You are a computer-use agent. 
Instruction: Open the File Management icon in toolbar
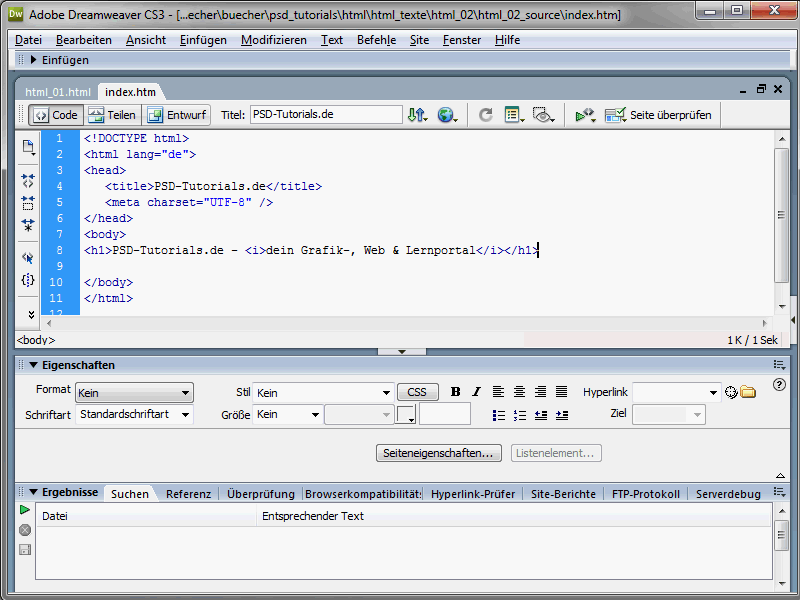tap(417, 115)
